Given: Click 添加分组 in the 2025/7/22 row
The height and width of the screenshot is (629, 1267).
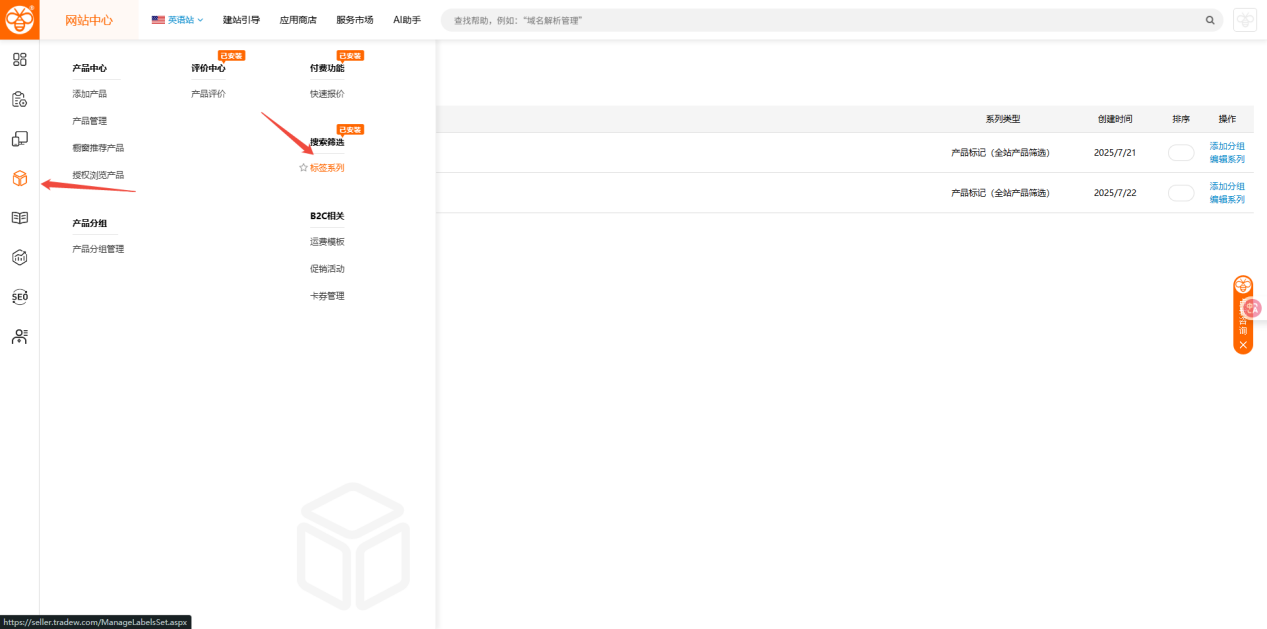Looking at the screenshot, I should click(x=1227, y=186).
